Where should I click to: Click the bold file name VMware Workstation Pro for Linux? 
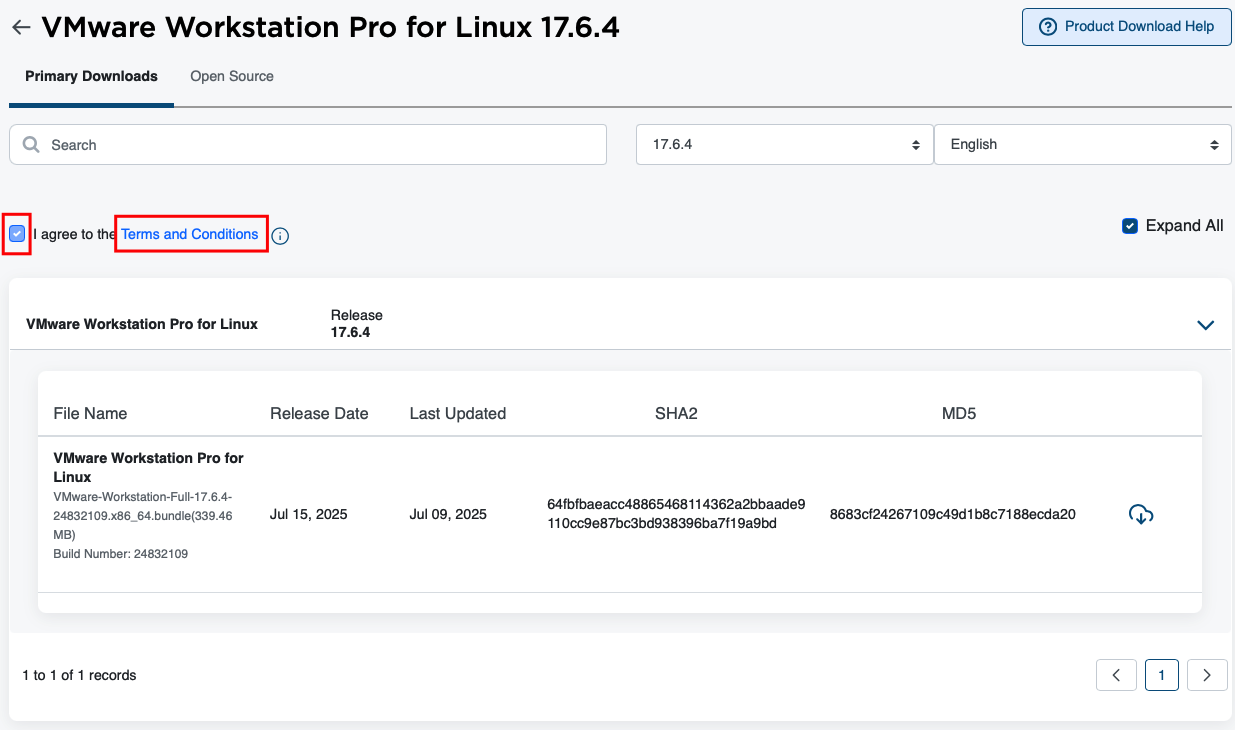click(148, 467)
